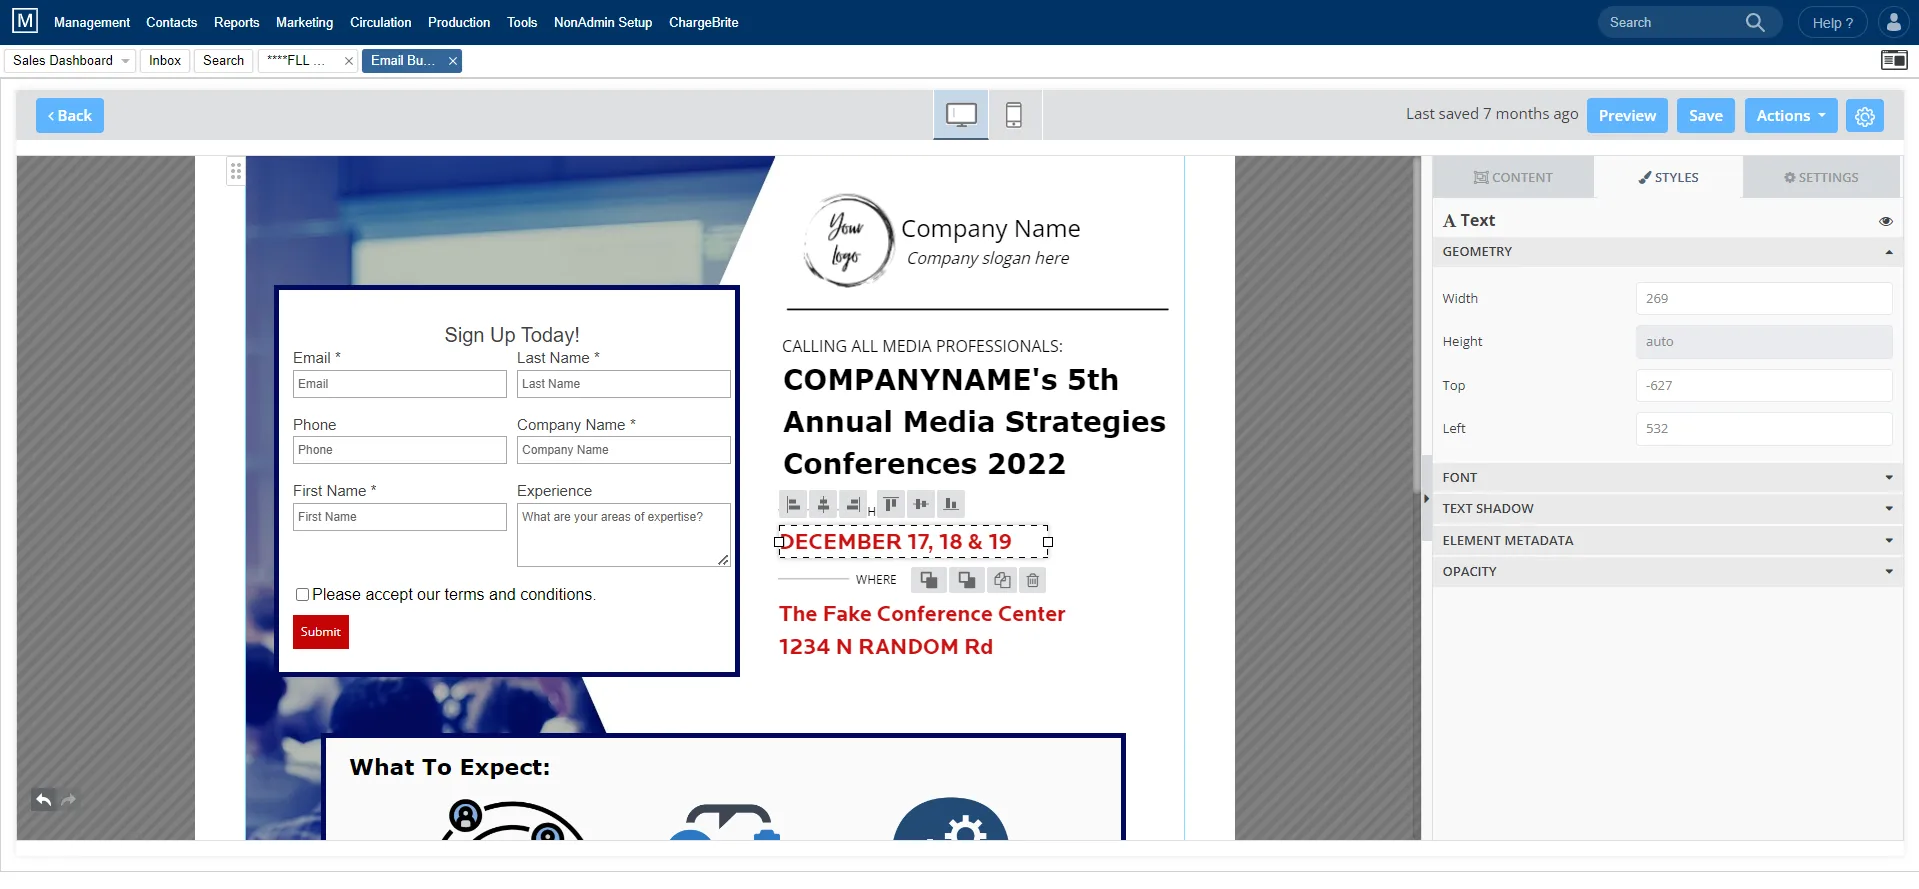This screenshot has height=889, width=1919.
Task: Align selected element to right edge
Action: 853,504
